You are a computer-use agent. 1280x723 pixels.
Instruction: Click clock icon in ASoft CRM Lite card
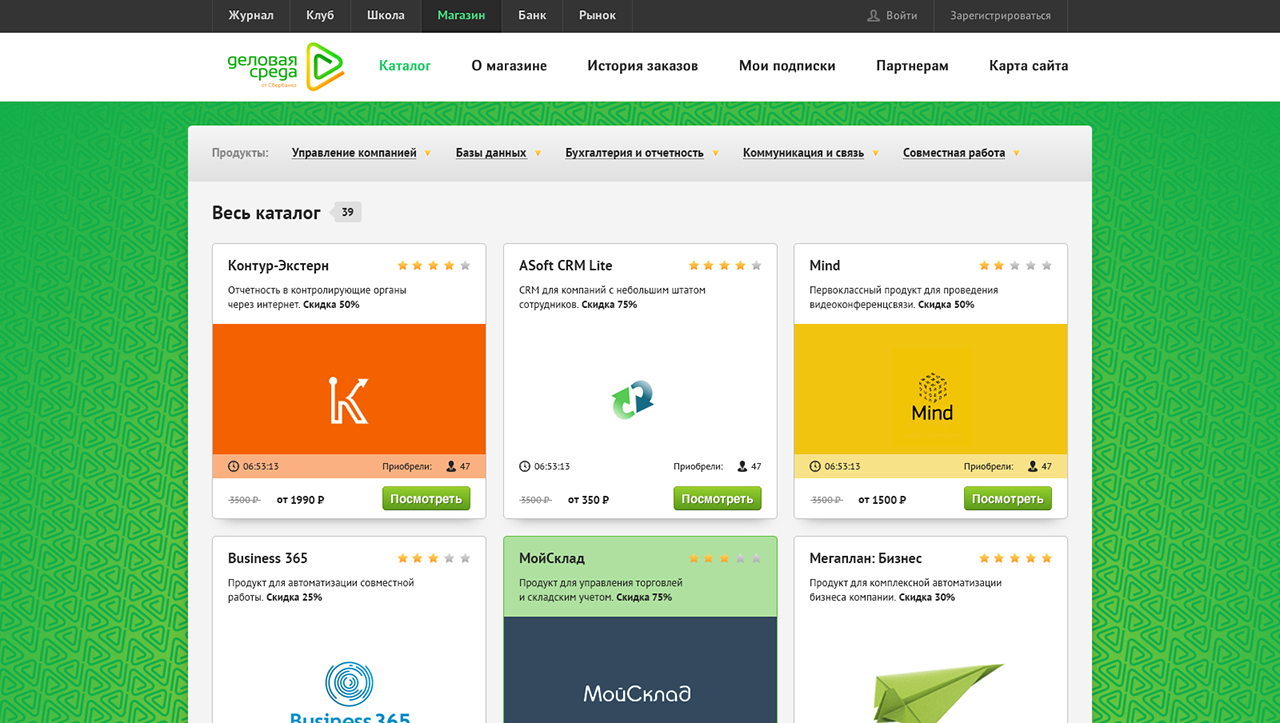click(x=525, y=466)
